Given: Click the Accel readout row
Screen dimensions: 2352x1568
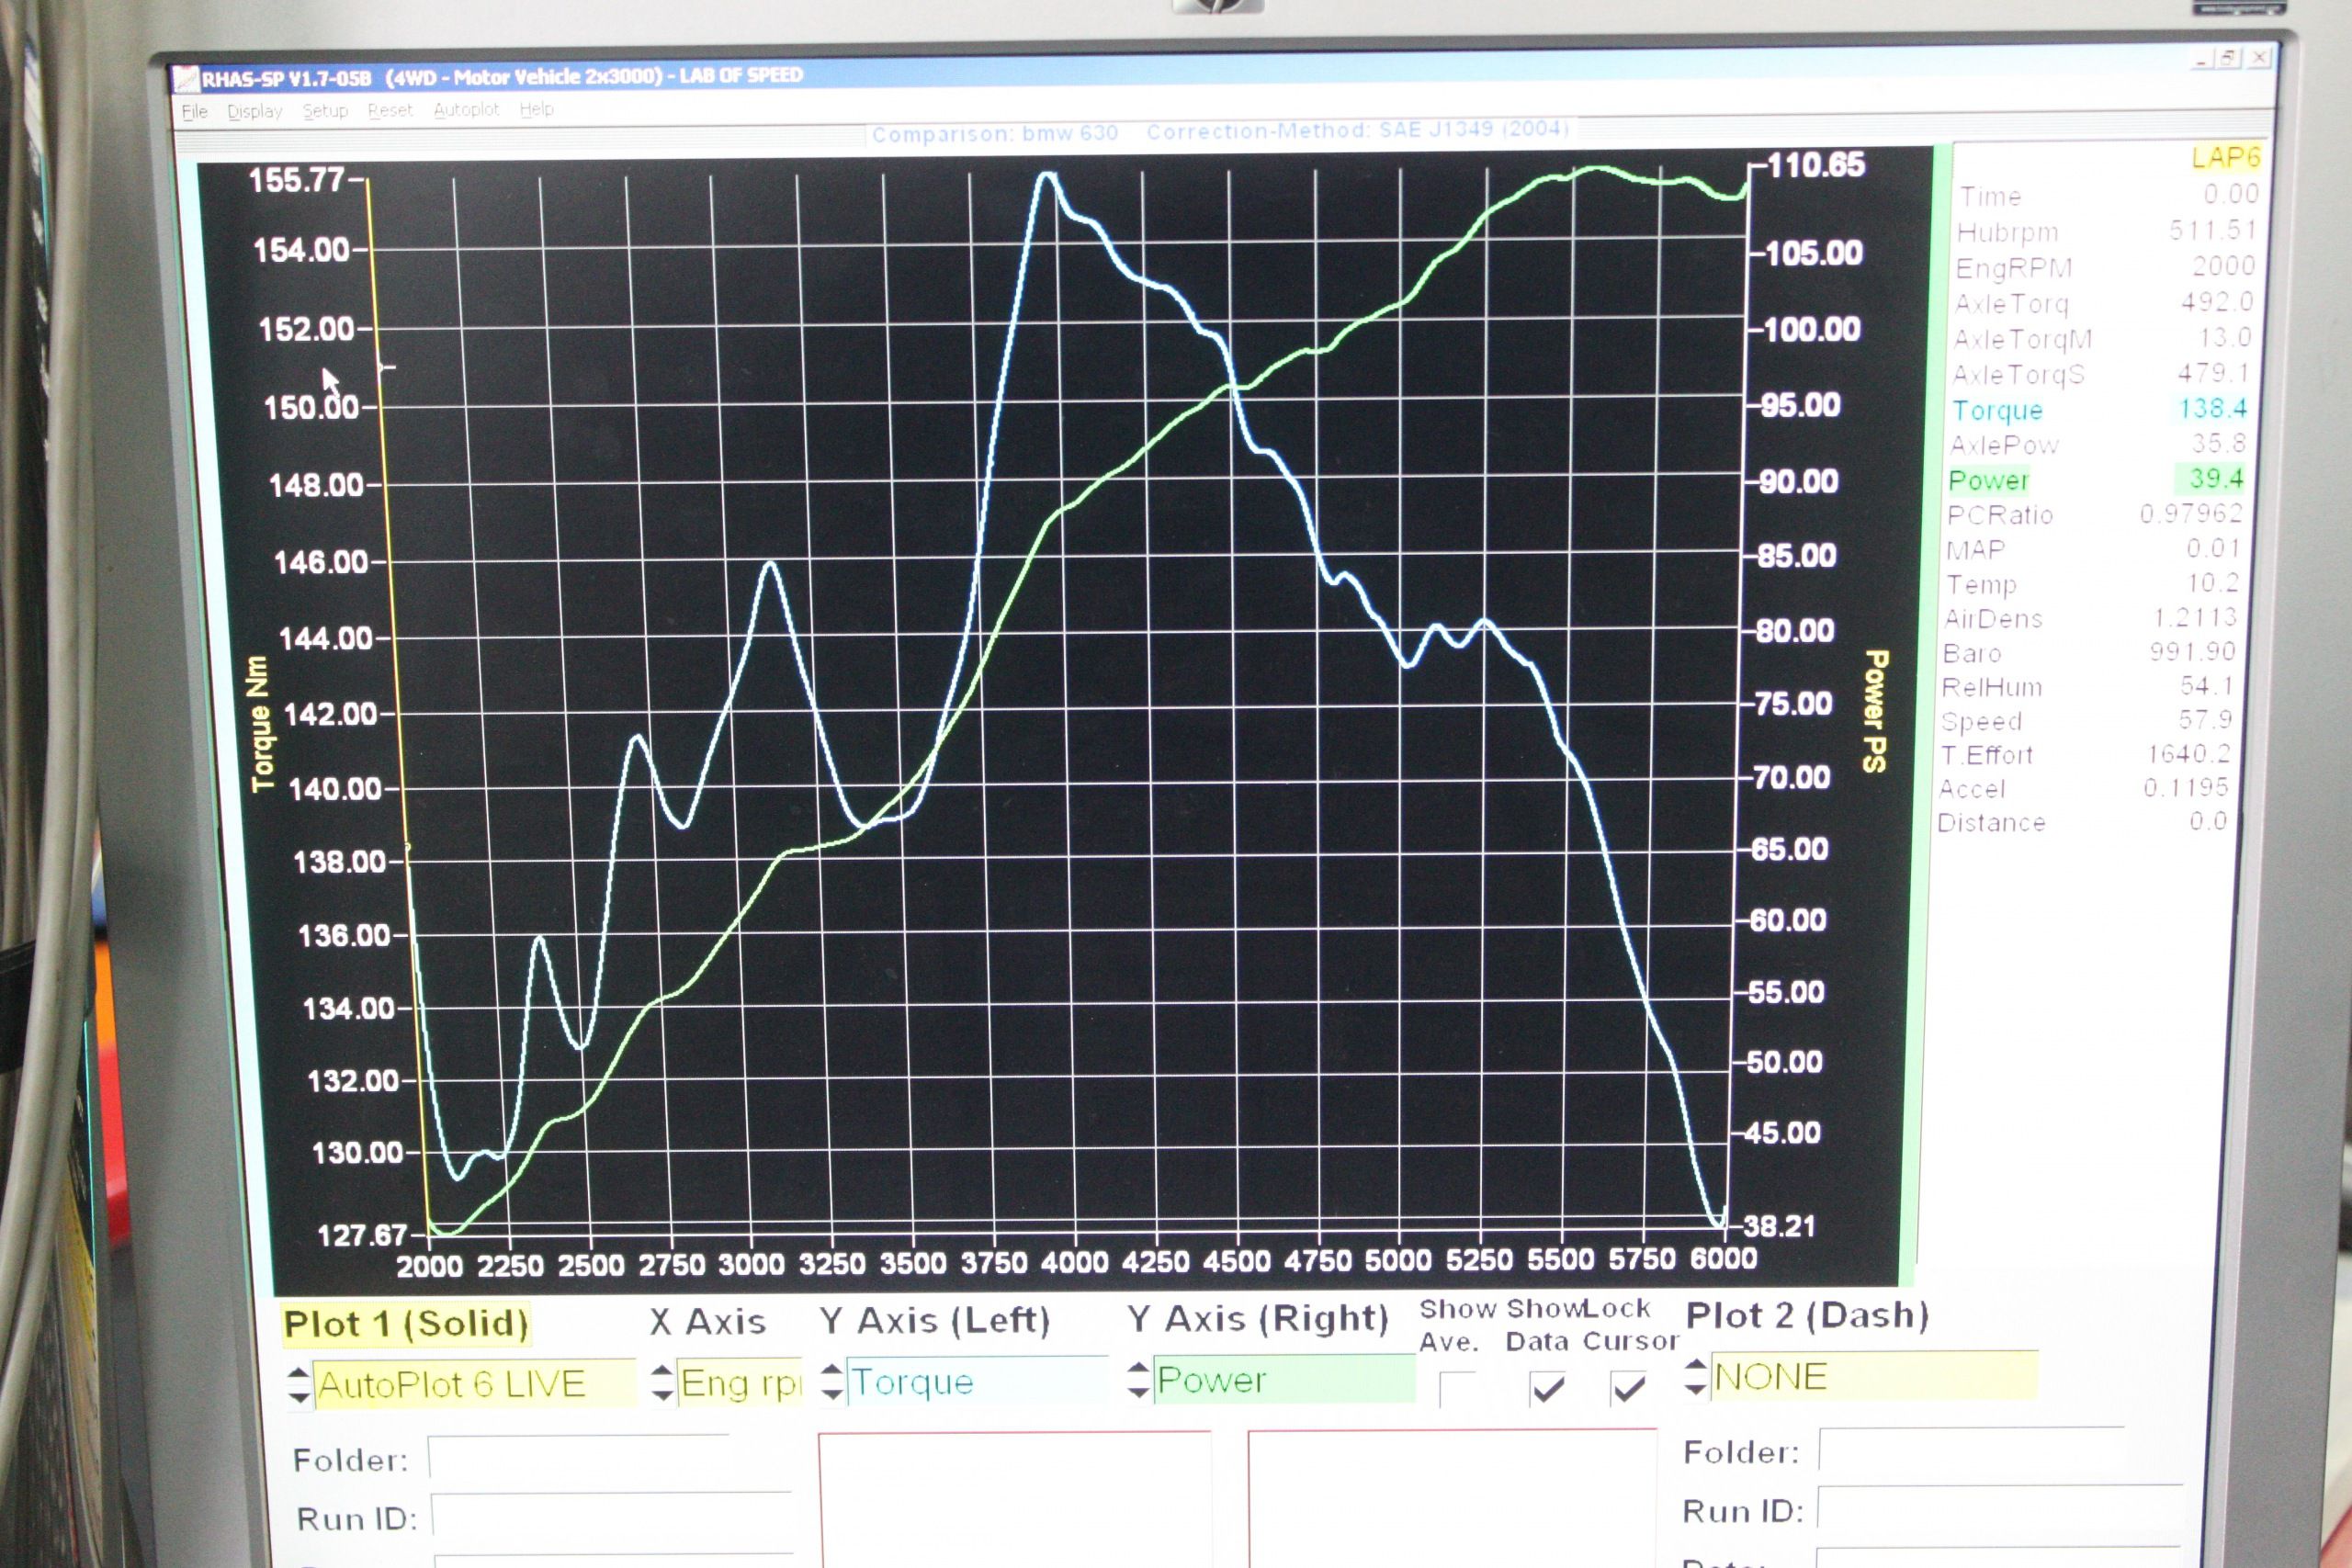Looking at the screenshot, I should click(2083, 788).
